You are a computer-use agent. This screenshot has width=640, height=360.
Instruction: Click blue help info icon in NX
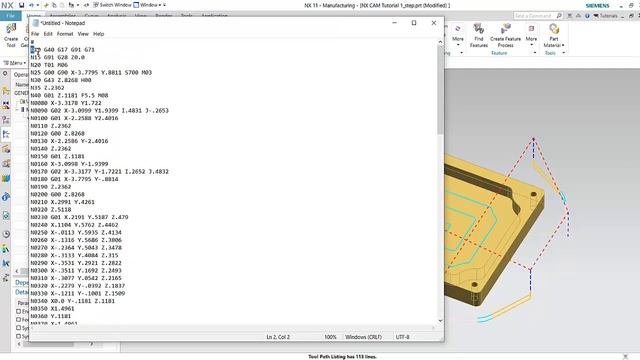point(587,16)
